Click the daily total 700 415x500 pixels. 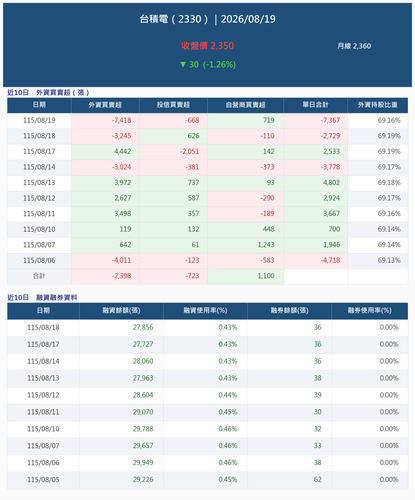pos(334,229)
